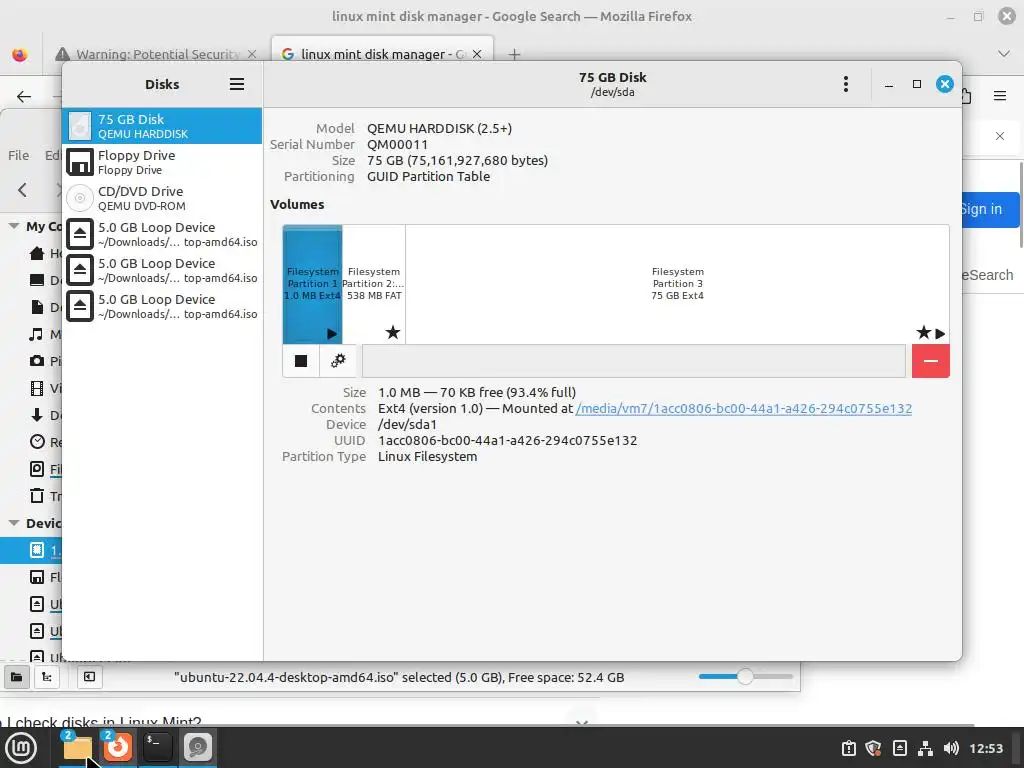Viewport: 1024px width, 768px height.
Task: Adjust the file manager zoom slider
Action: [x=745, y=677]
